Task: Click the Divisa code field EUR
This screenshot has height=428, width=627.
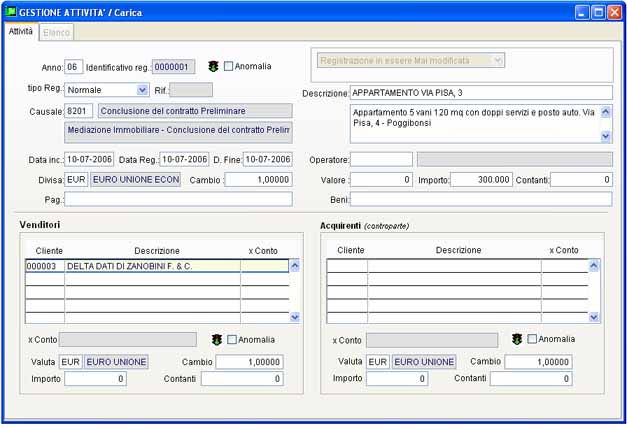Action: (x=76, y=180)
